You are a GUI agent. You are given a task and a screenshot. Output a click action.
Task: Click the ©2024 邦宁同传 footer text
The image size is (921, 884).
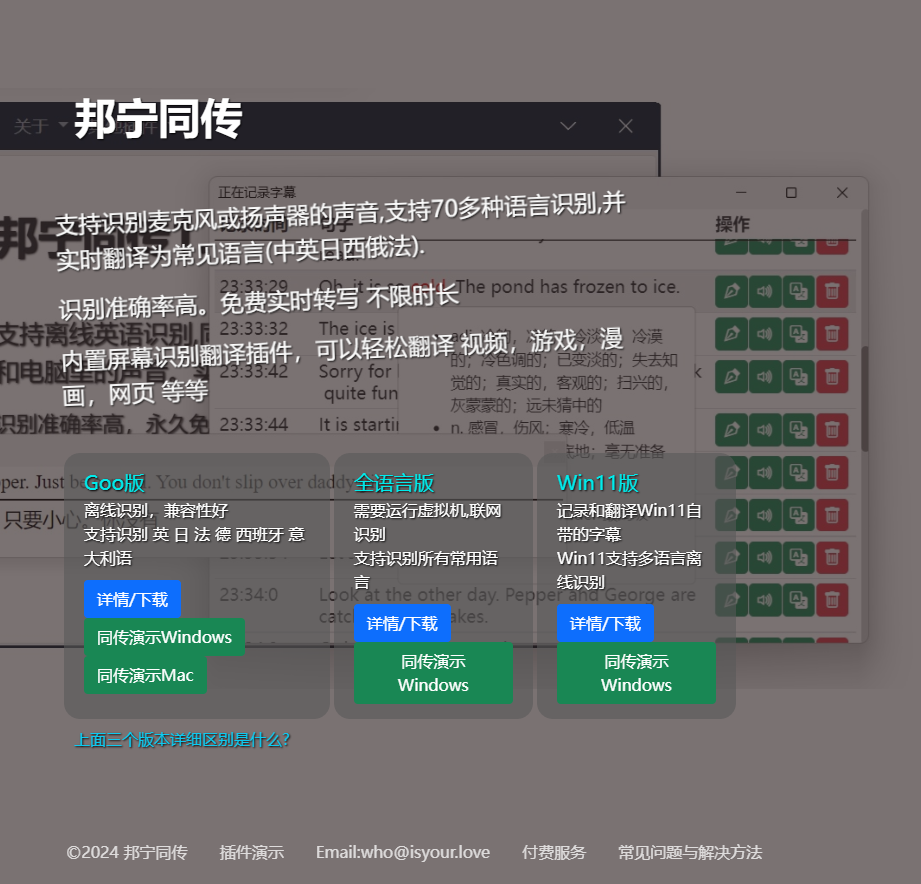tap(127, 852)
